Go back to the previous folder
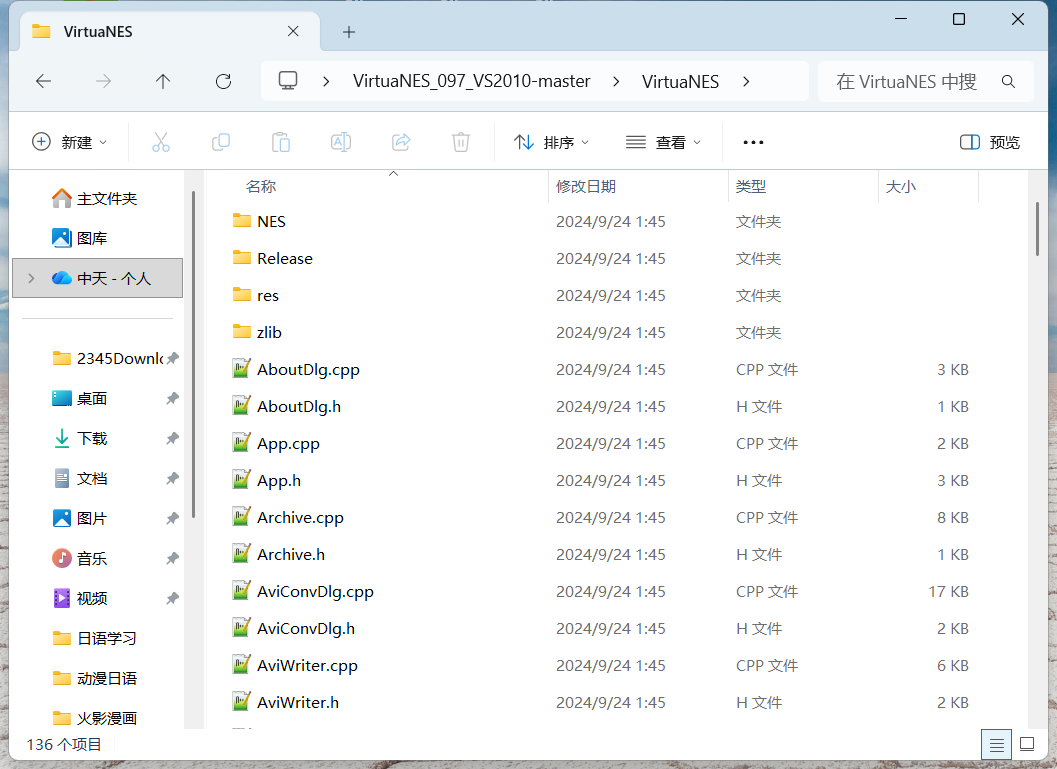 tap(44, 82)
